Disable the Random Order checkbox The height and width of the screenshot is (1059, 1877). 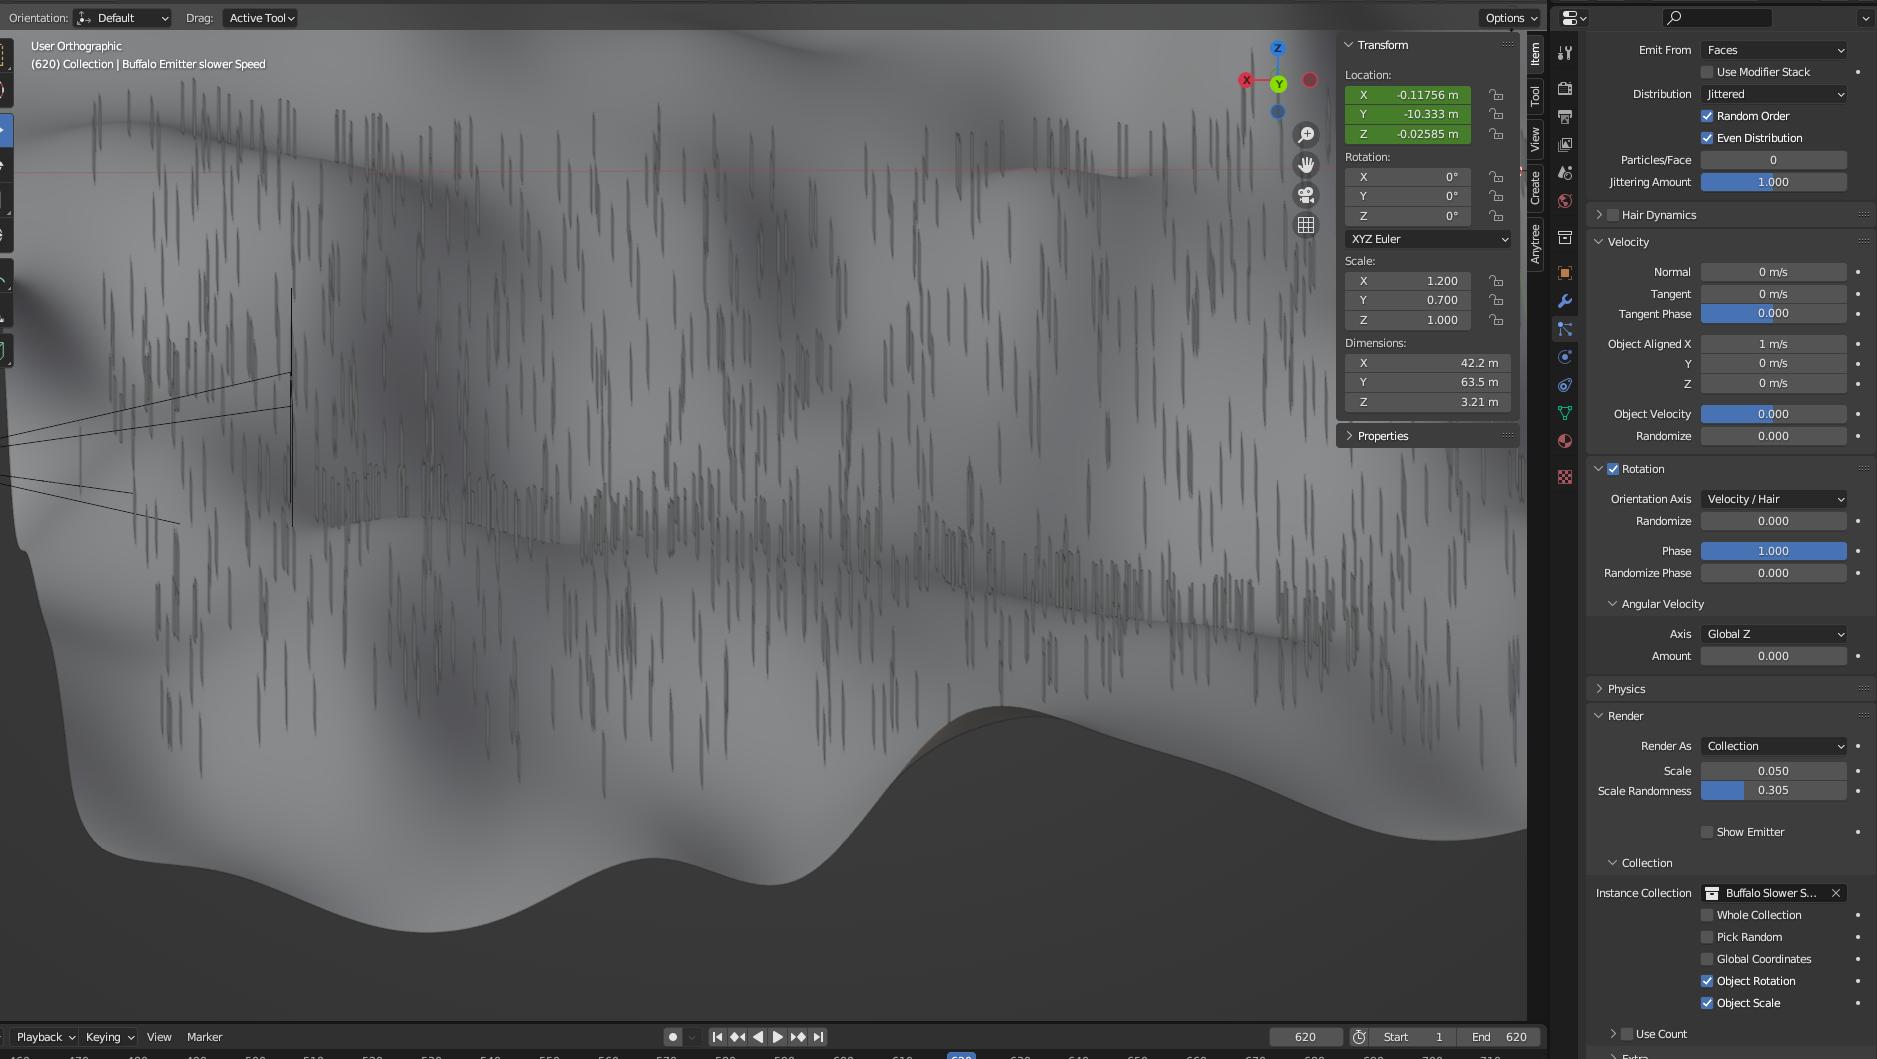point(1707,116)
